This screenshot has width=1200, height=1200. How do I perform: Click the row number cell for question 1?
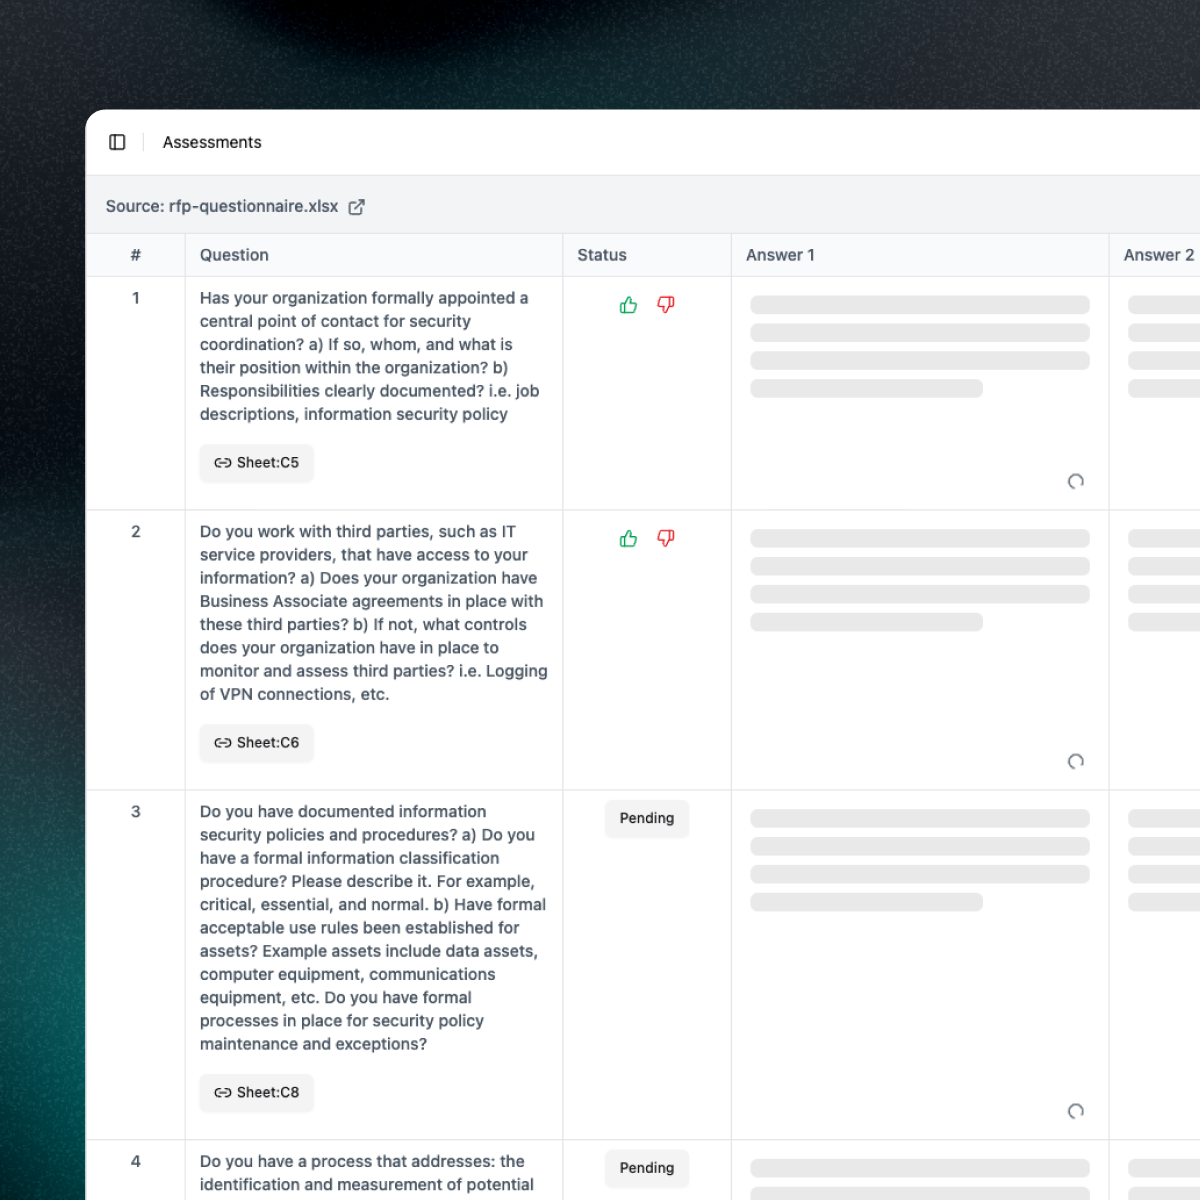coord(136,297)
